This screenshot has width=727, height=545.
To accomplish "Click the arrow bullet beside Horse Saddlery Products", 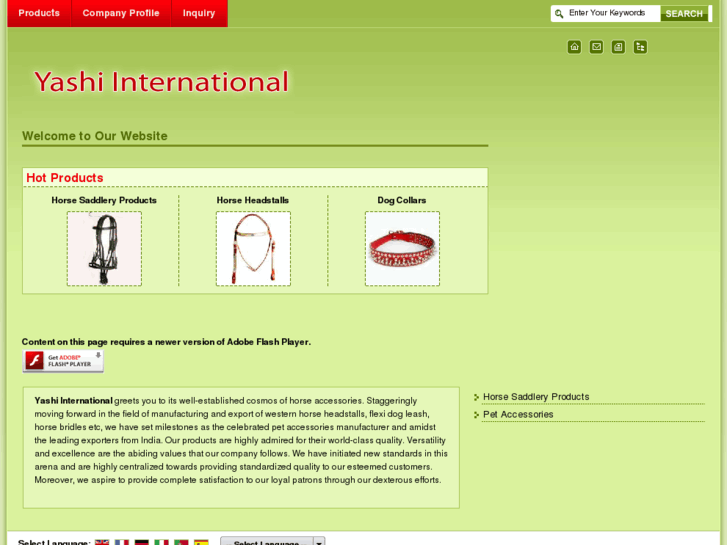I will pyautogui.click(x=476, y=397).
